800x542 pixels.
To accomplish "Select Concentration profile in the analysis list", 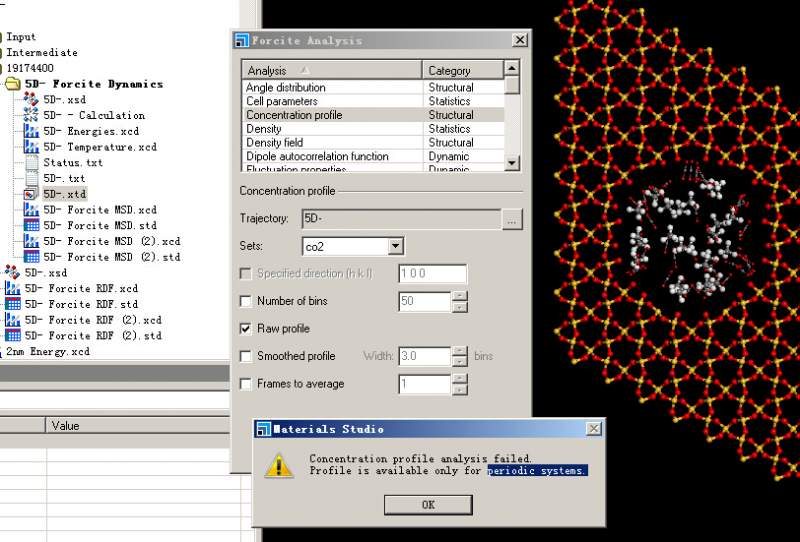I will [373, 115].
